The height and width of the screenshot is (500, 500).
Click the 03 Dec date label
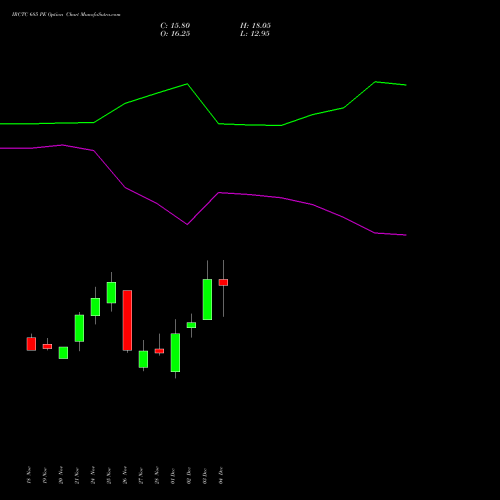point(205,475)
